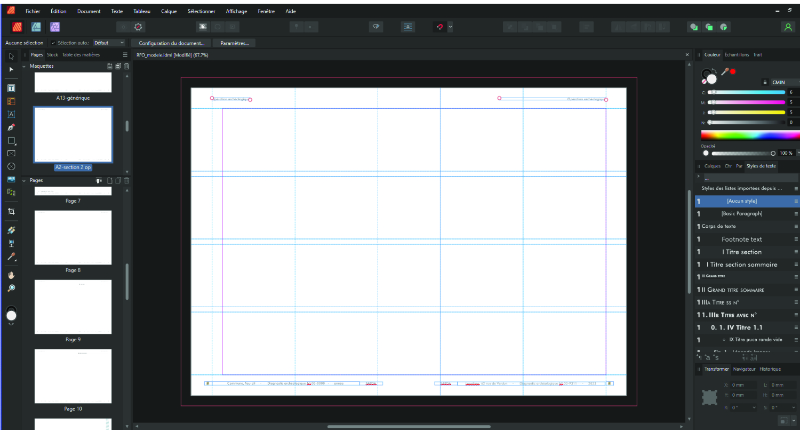
Task: Click insert at top of layer icon
Action: 709,27
